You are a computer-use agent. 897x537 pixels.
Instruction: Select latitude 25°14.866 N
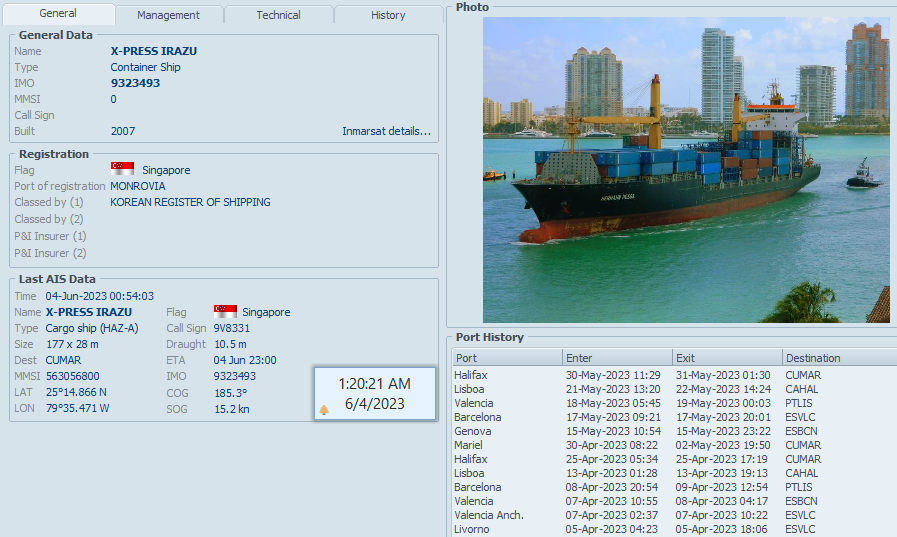[76, 392]
